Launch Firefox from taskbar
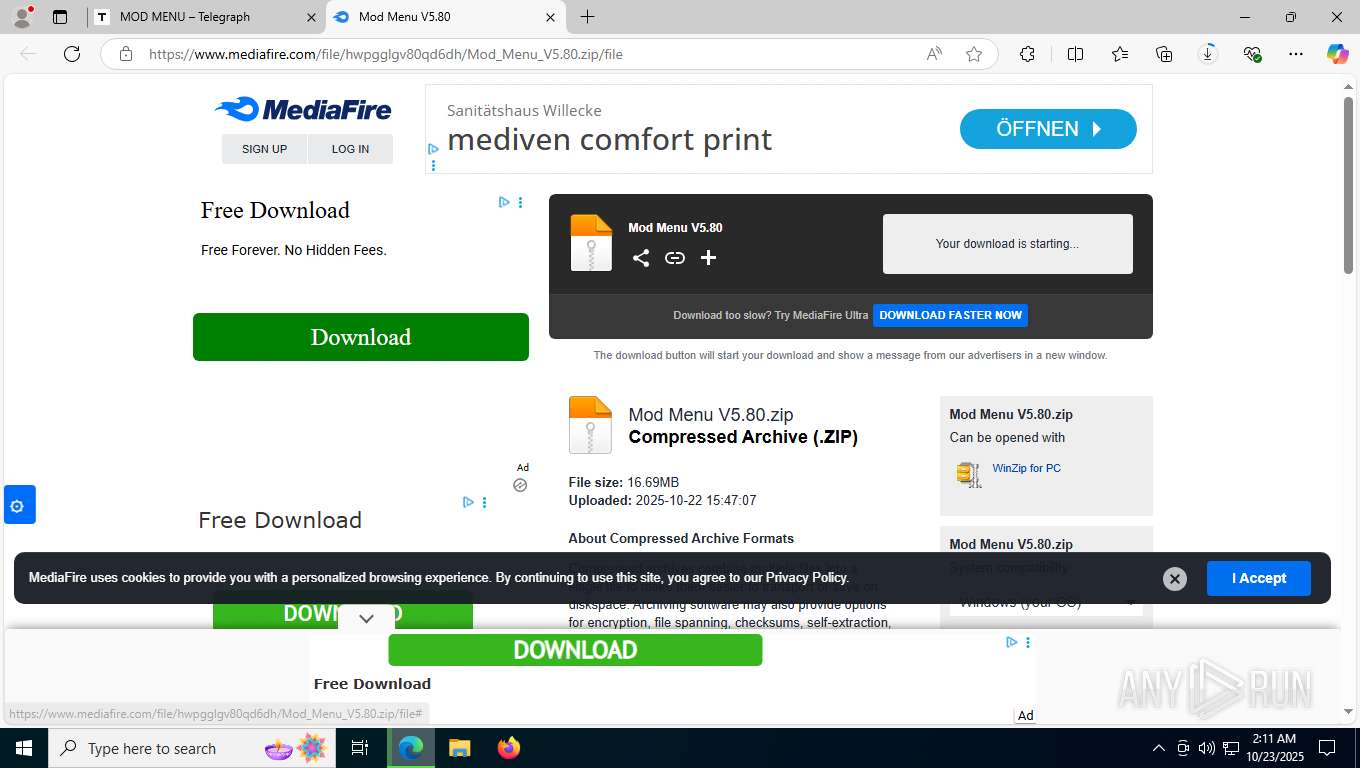1360x768 pixels. coord(509,748)
